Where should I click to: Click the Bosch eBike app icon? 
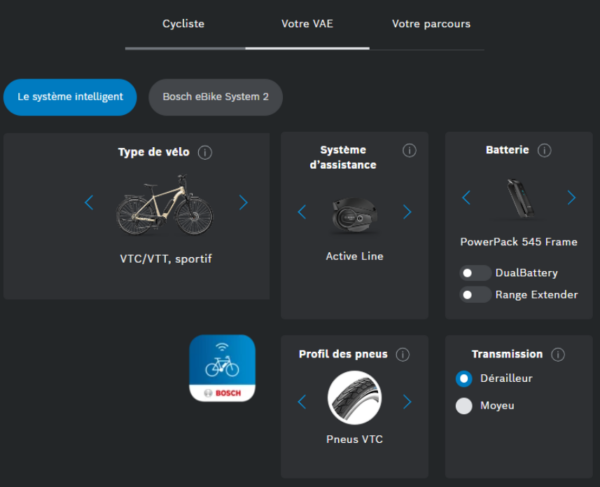222,368
